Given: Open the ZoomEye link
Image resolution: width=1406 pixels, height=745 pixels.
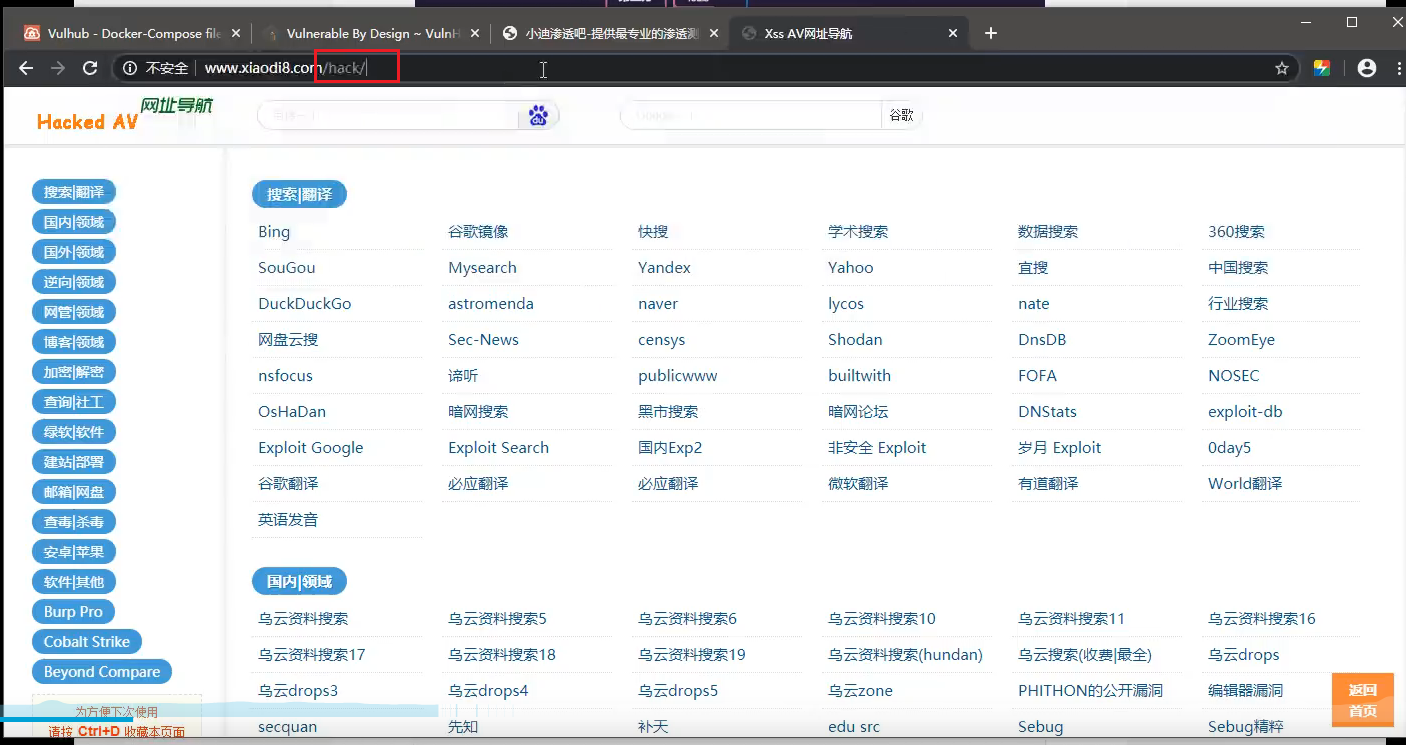Looking at the screenshot, I should (1241, 340).
